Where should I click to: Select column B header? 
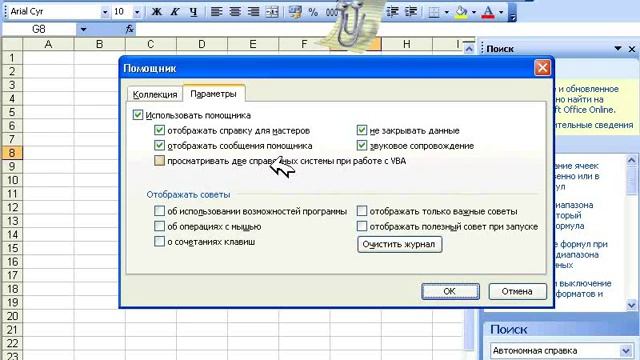click(99, 44)
